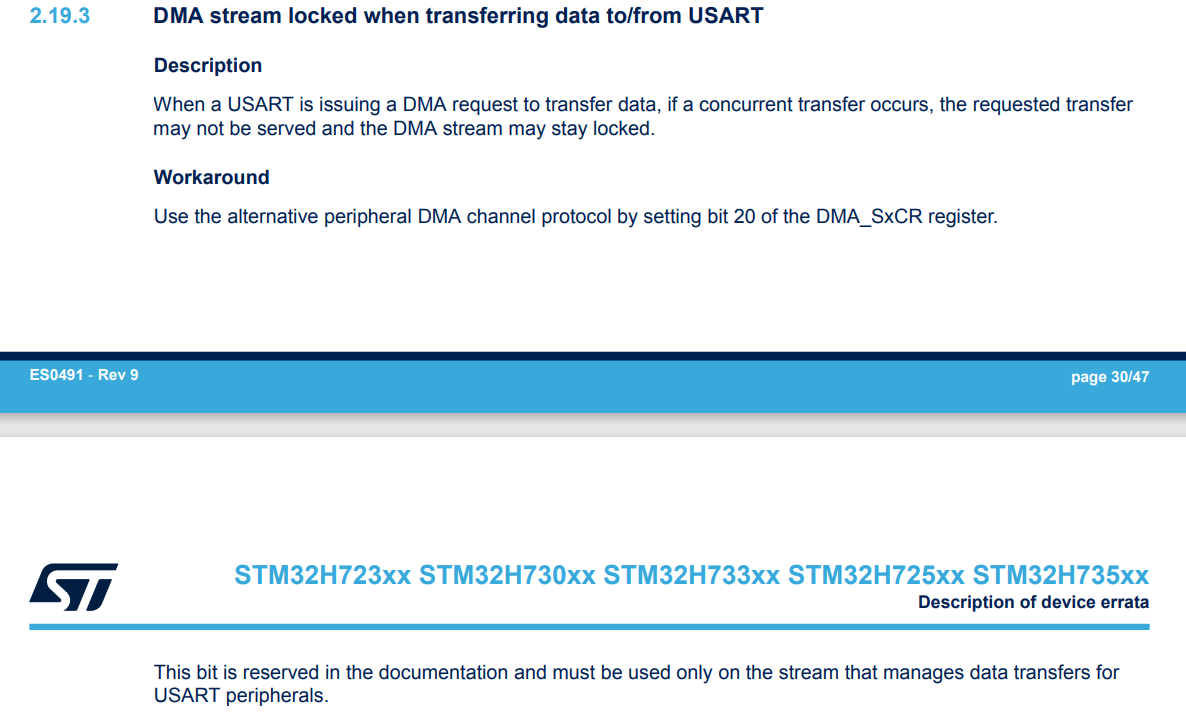
Task: Click the words "USART peripherals" in the last paragraph
Action: 241,695
